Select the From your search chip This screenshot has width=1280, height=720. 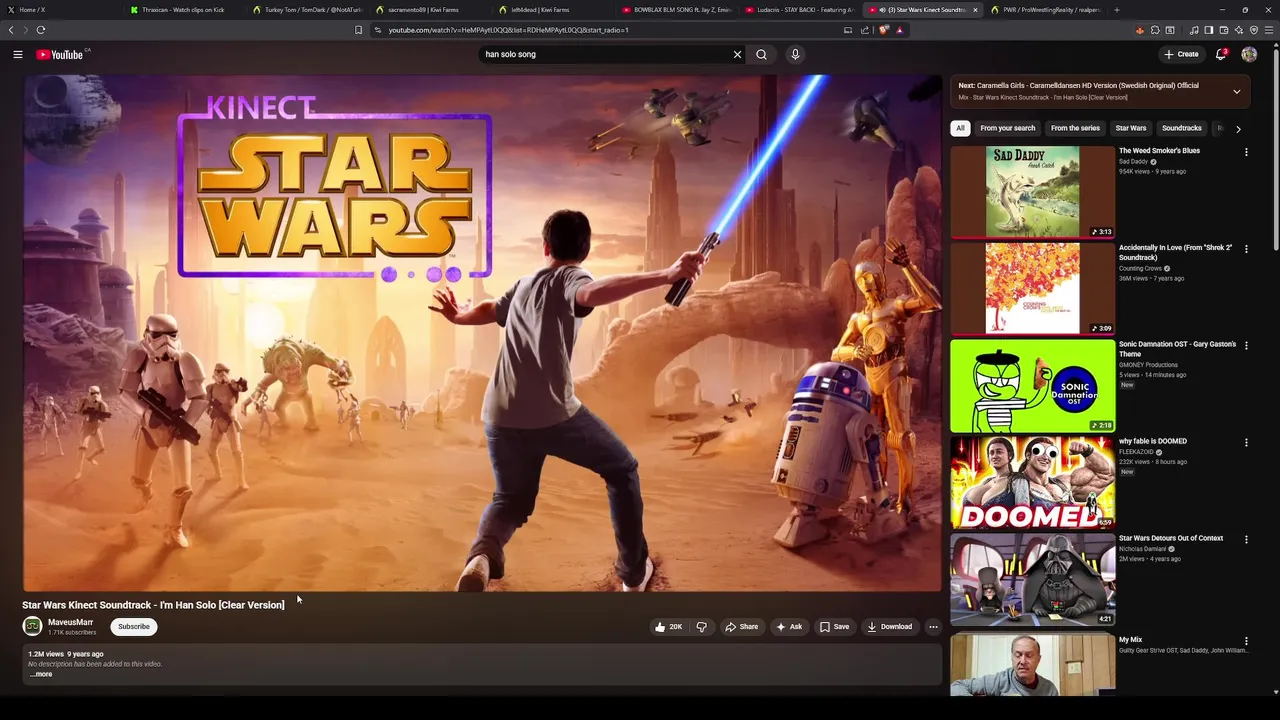(1008, 128)
